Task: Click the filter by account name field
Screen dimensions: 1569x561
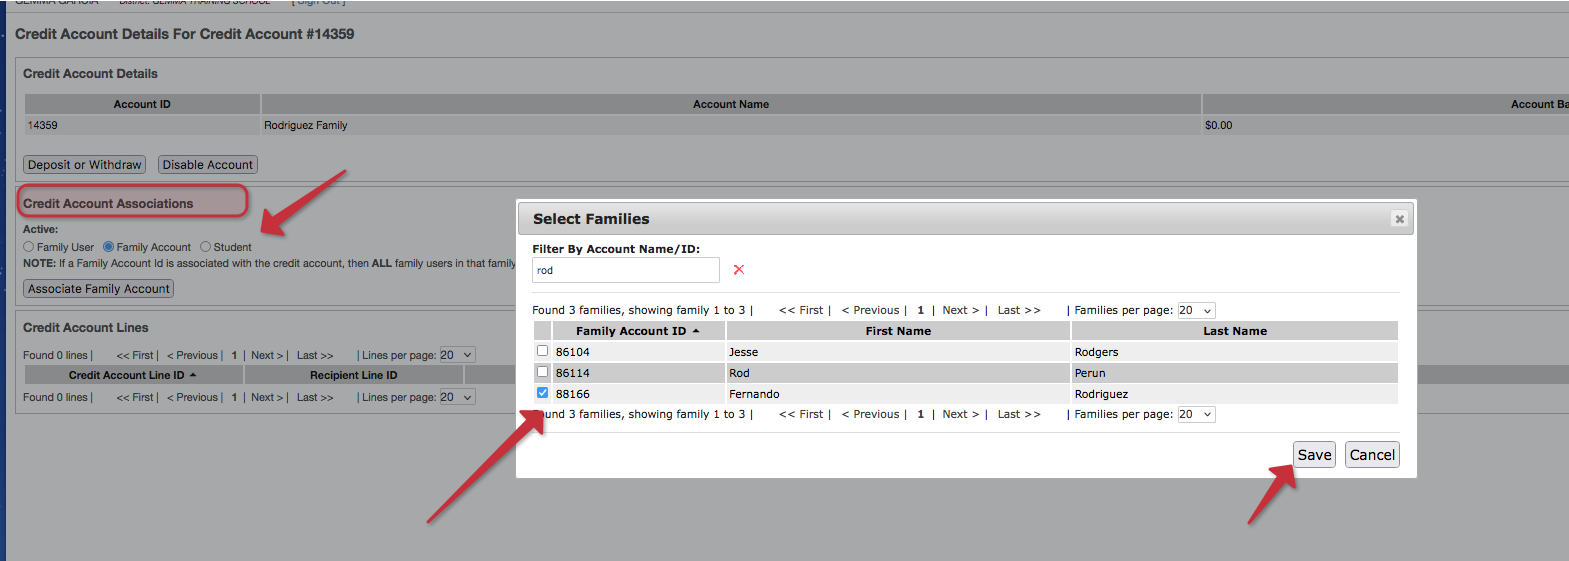Action: point(625,270)
